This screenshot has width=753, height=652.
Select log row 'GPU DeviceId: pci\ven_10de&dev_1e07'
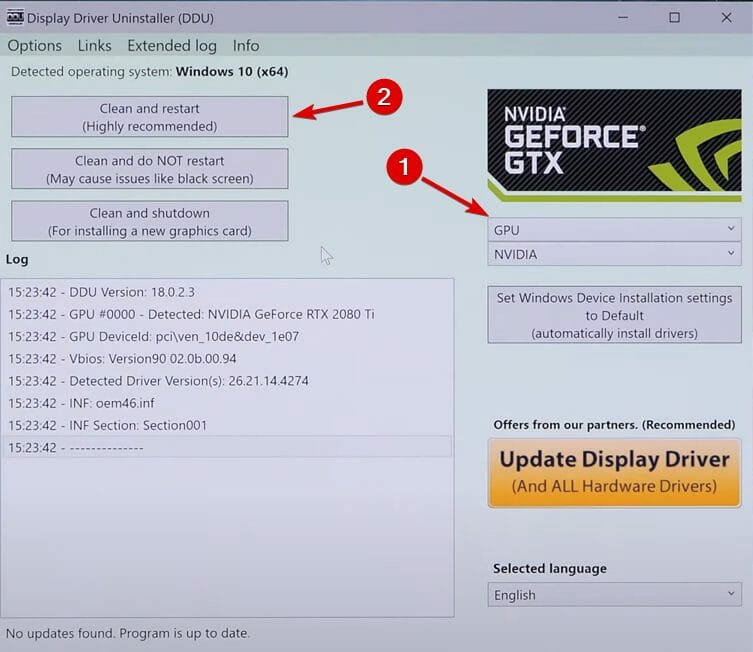coord(227,336)
